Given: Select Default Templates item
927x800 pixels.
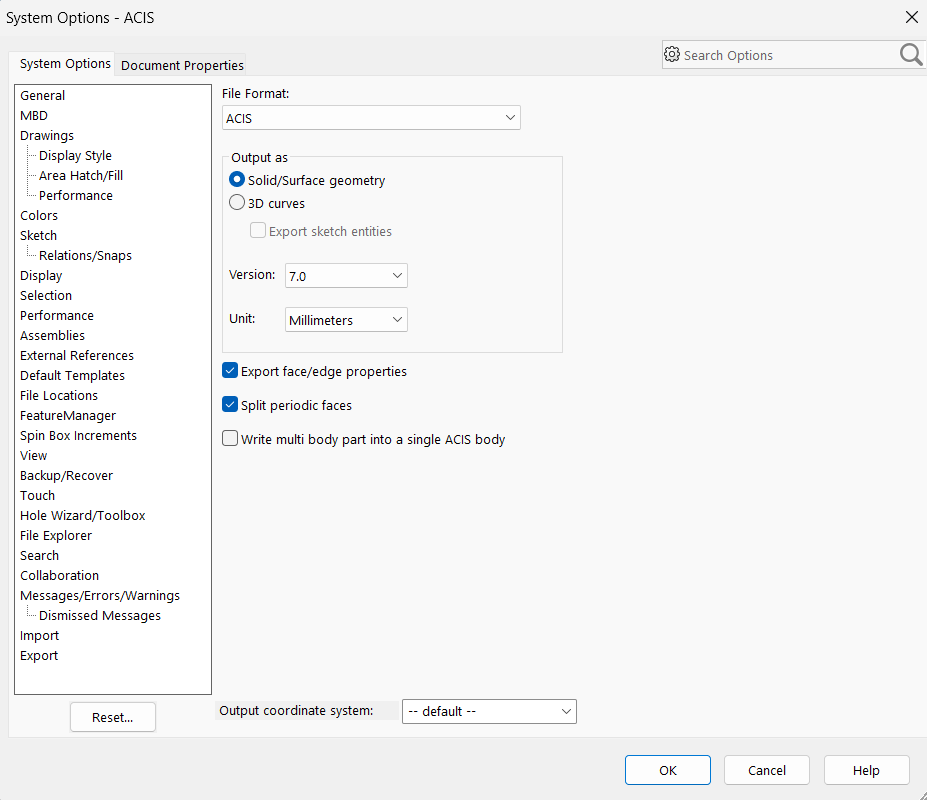Looking at the screenshot, I should pos(72,375).
